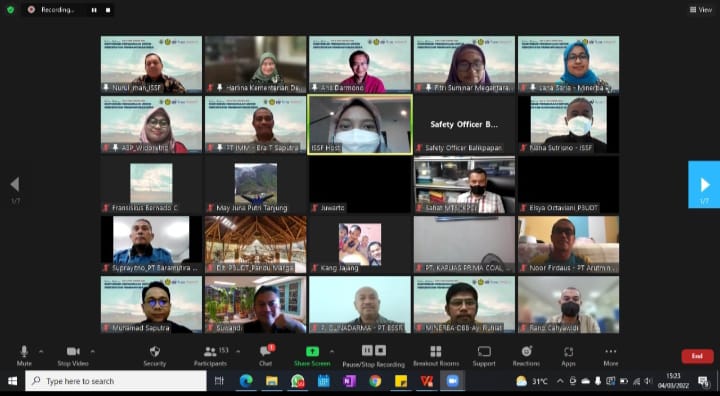Click the green Share Screen button
This screenshot has height=396, width=720.
312,356
